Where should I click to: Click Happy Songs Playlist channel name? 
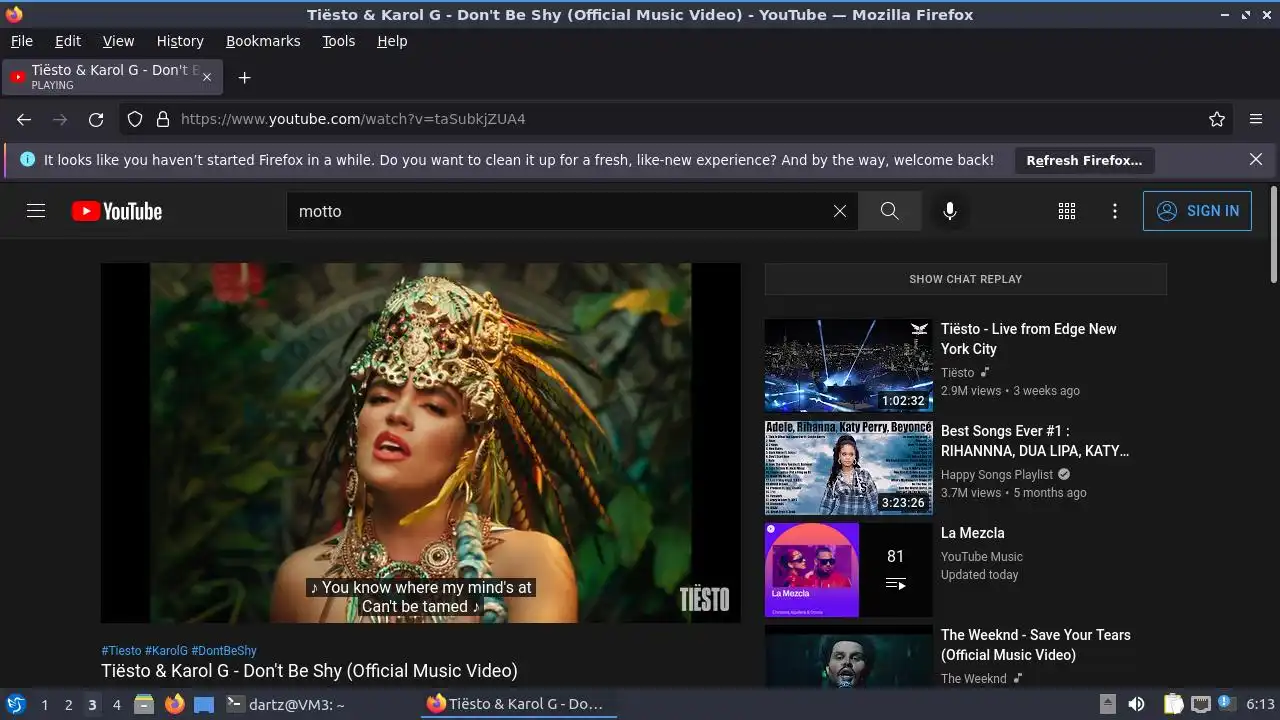tap(997, 475)
